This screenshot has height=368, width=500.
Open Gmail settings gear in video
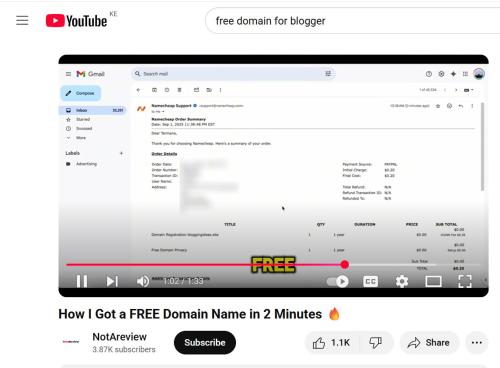pyautogui.click(x=441, y=74)
